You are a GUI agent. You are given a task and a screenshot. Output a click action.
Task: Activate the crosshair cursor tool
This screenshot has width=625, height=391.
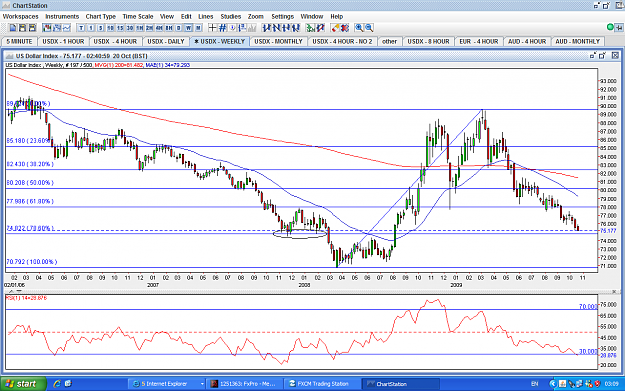pos(212,28)
